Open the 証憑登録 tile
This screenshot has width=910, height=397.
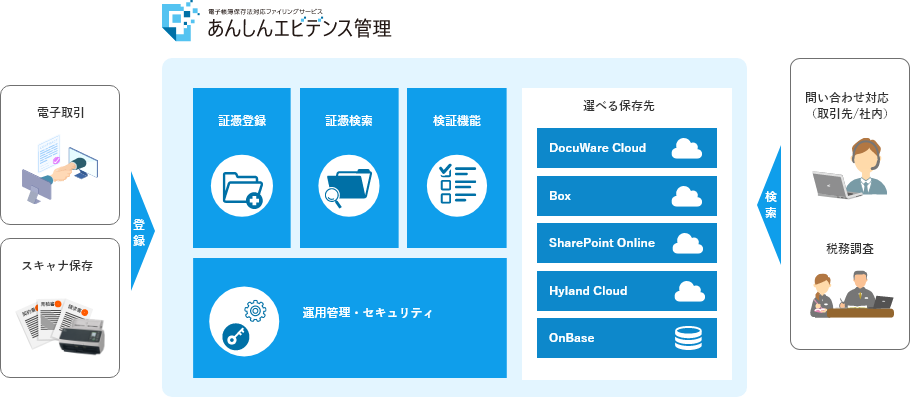[241, 168]
